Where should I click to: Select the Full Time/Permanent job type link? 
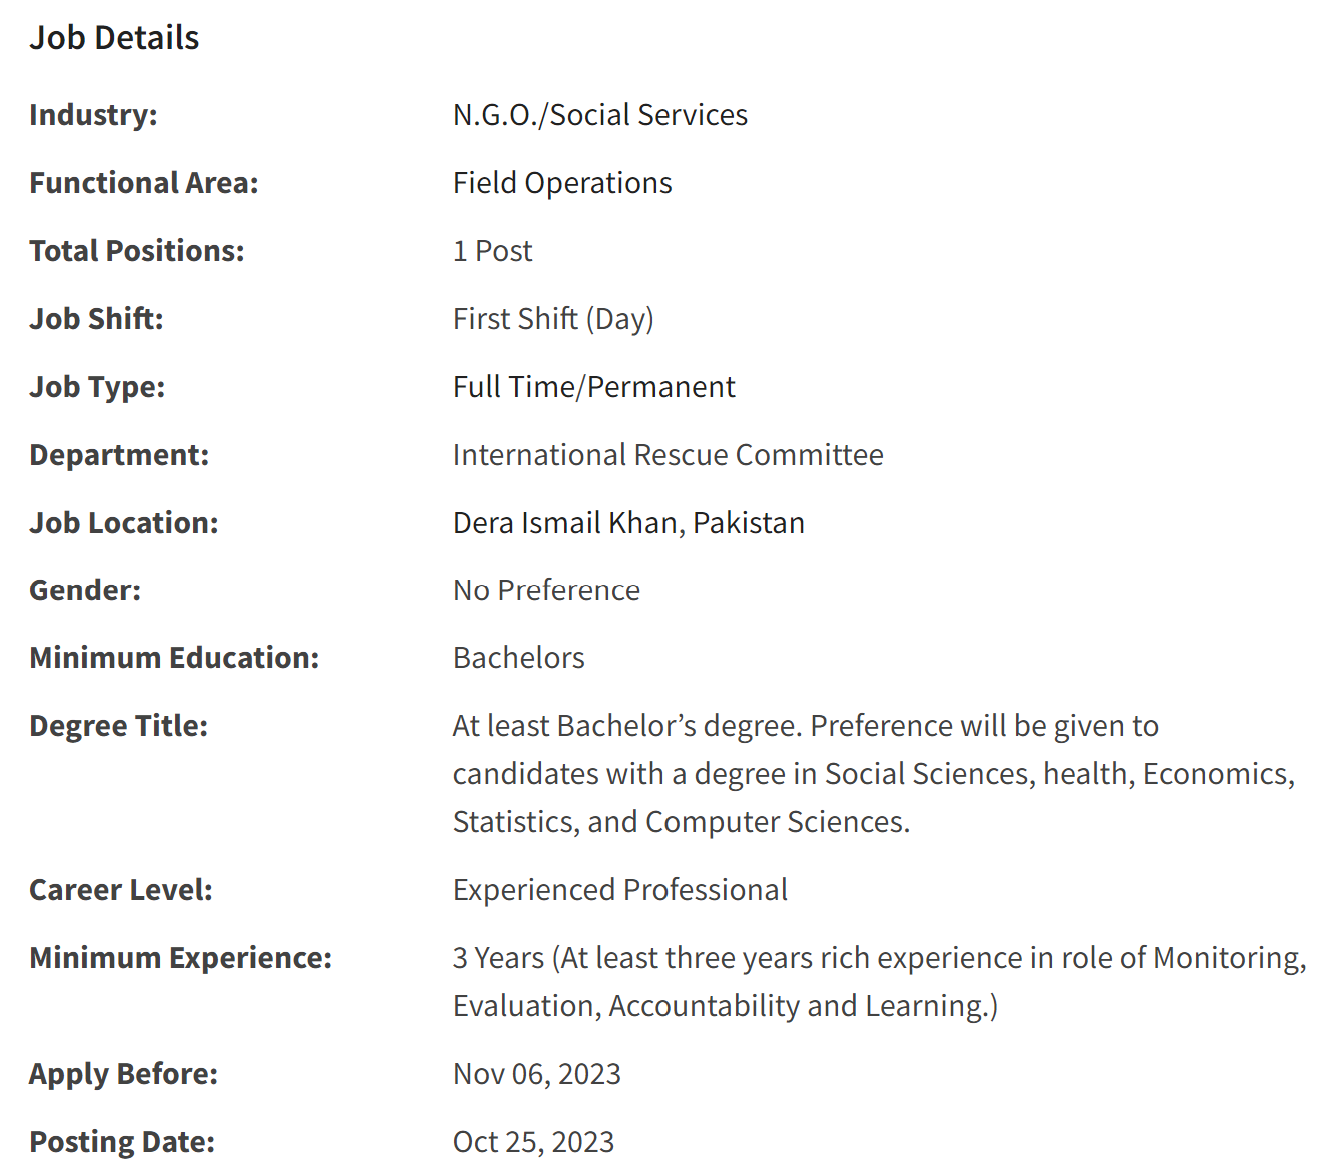point(594,387)
